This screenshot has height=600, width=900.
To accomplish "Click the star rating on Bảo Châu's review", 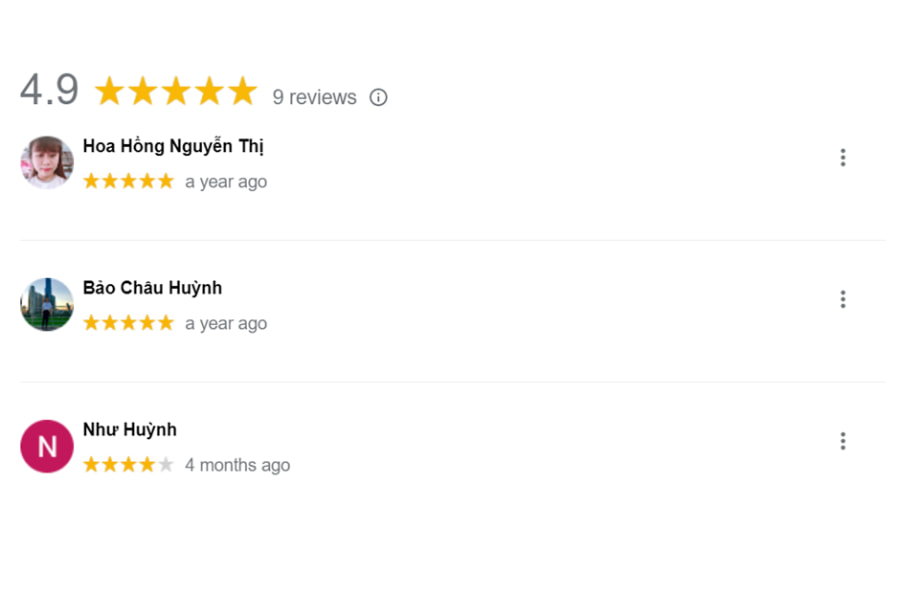I will 128,323.
